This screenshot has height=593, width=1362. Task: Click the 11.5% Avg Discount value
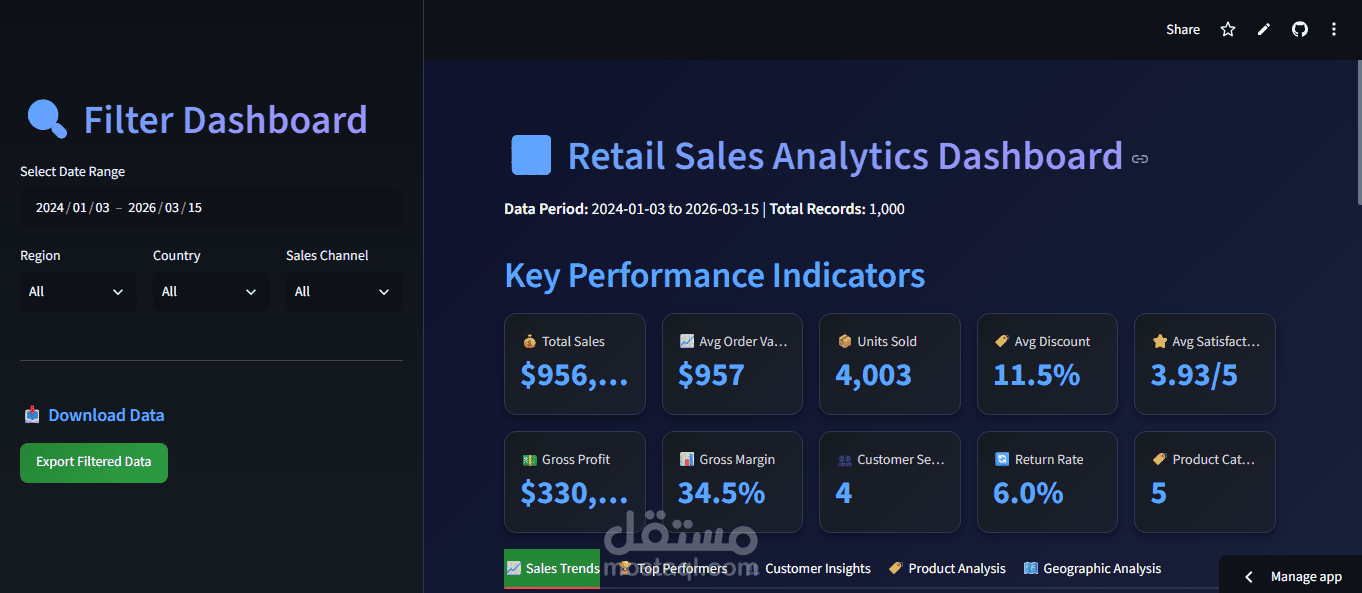tap(1036, 375)
